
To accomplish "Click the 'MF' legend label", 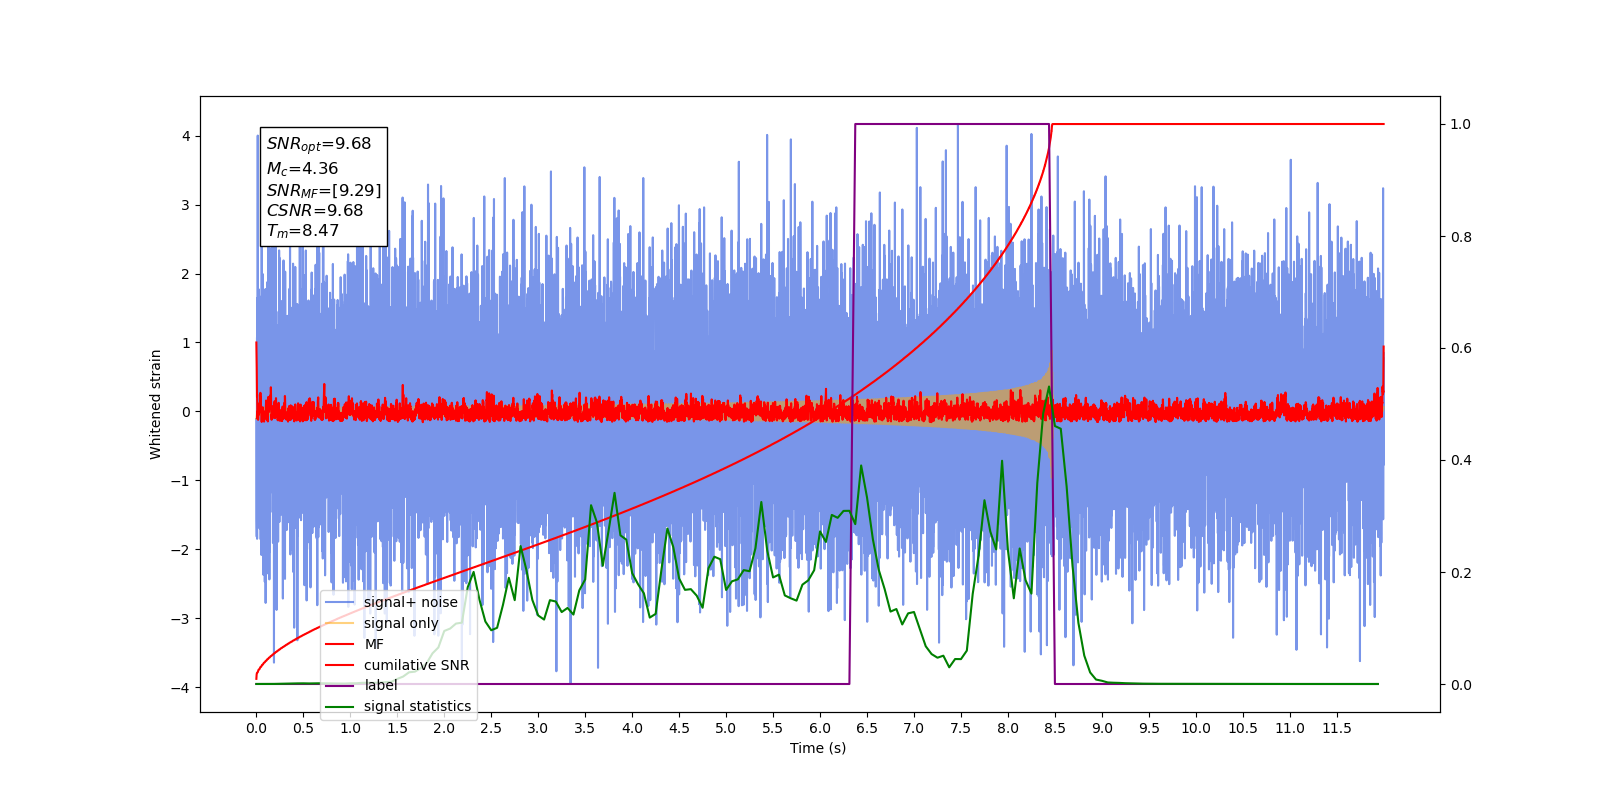I will click(x=374, y=644).
